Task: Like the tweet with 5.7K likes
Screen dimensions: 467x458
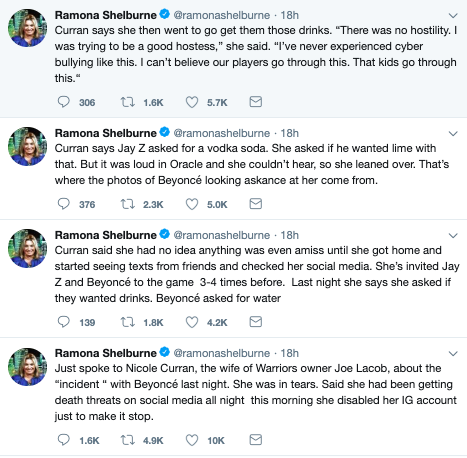Action: coord(192,102)
